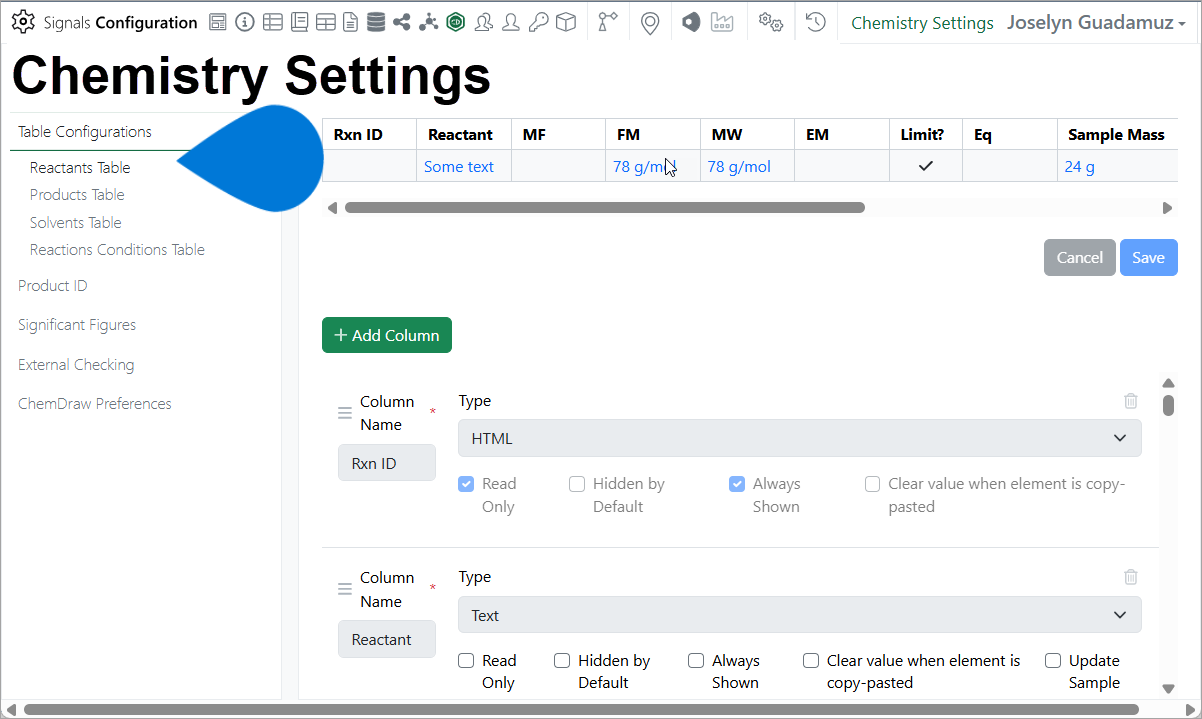Open the database stack icon

point(375,22)
